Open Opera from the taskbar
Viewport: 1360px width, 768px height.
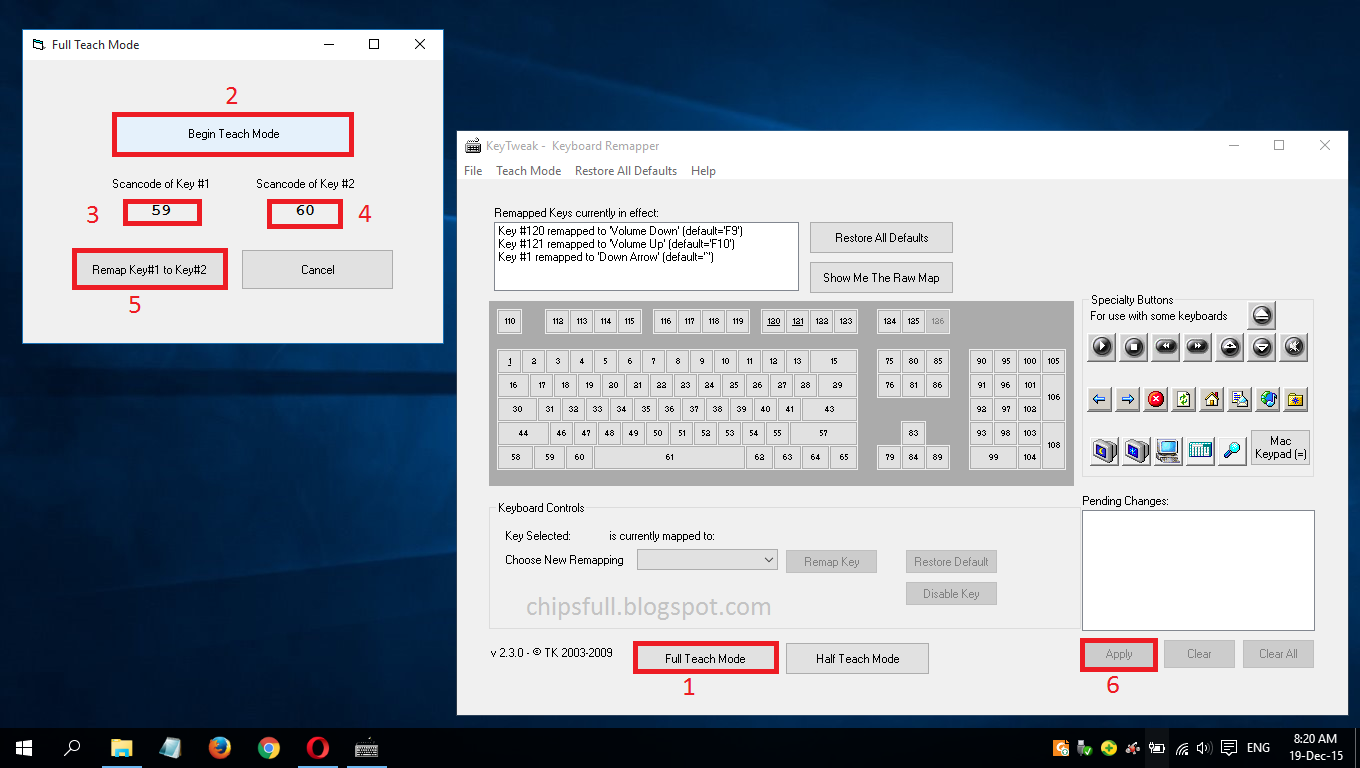(317, 747)
